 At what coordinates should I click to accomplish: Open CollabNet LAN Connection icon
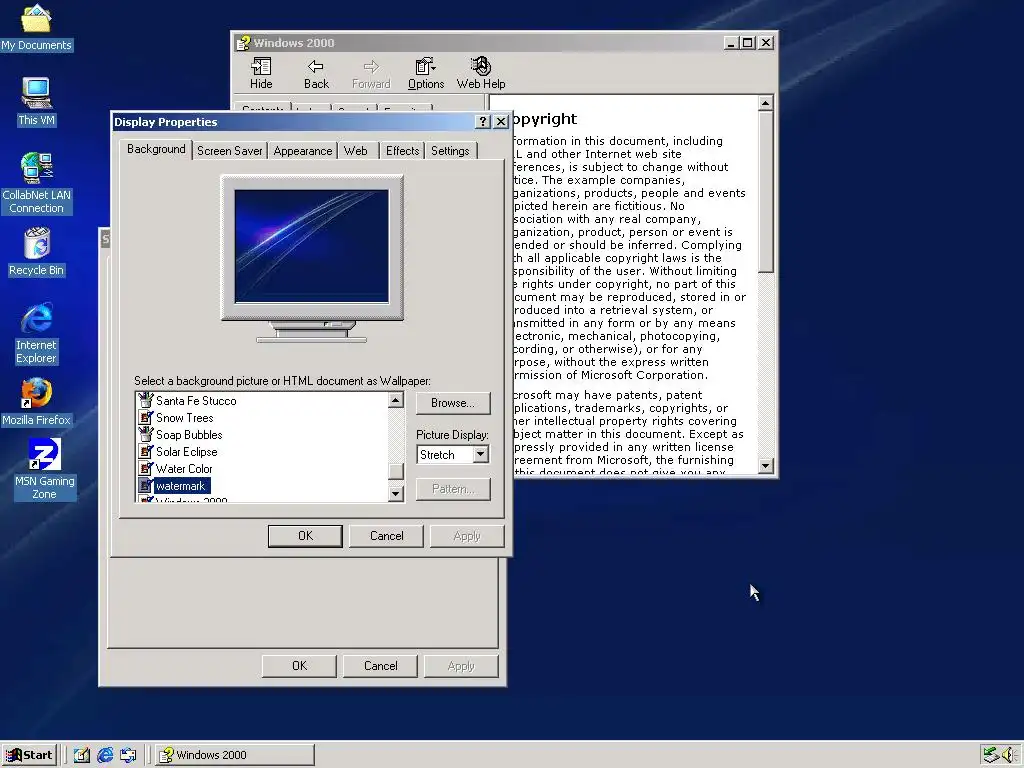(x=36, y=182)
